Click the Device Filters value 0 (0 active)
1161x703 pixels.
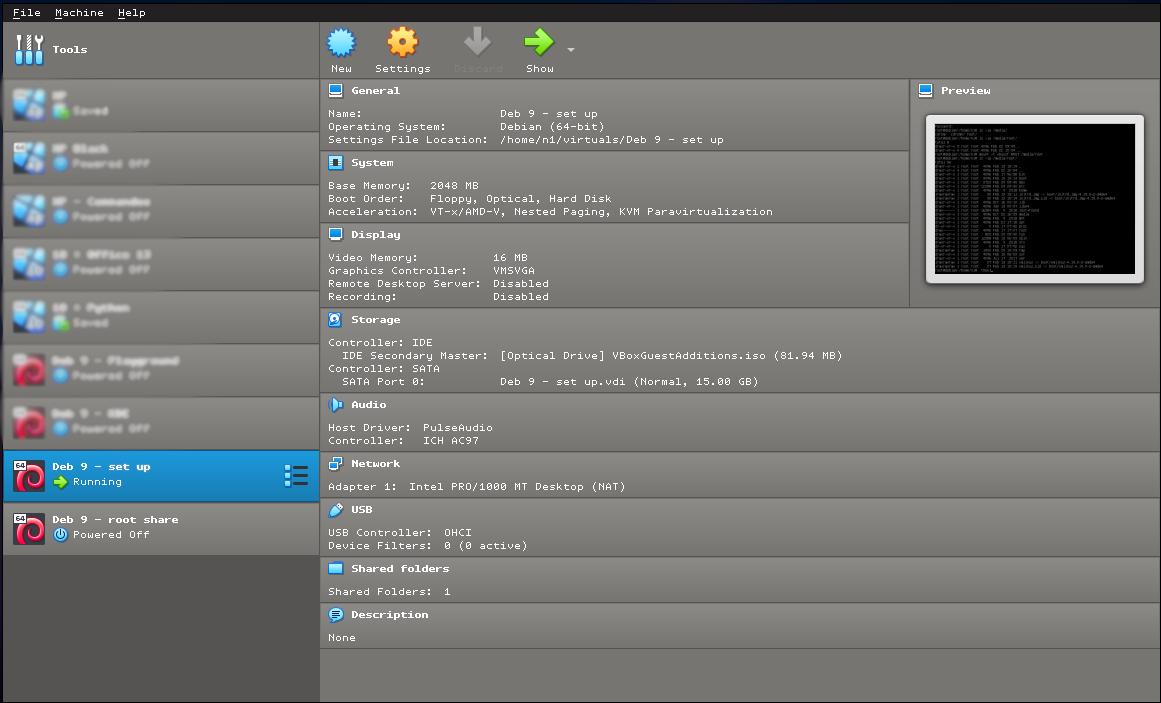pyautogui.click(x=486, y=545)
